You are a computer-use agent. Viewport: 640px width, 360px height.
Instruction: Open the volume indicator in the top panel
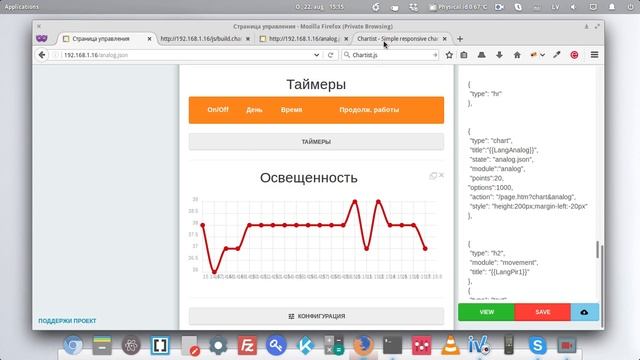574,7
